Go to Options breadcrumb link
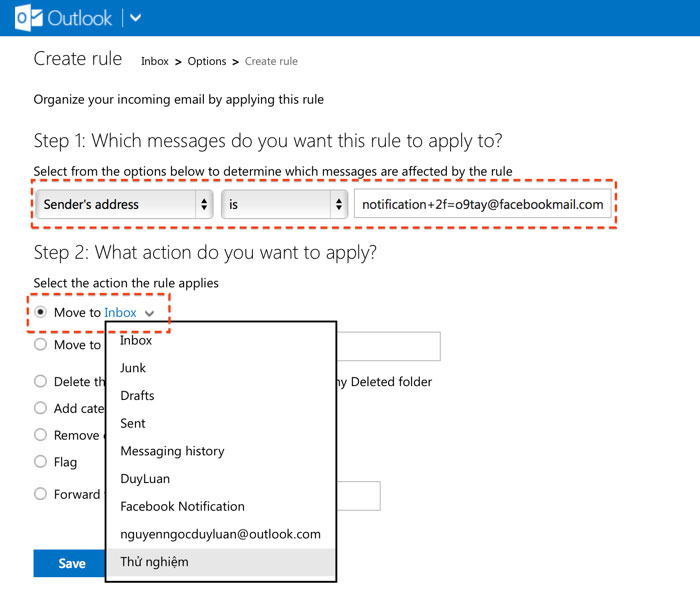This screenshot has width=700, height=595. coord(207,61)
